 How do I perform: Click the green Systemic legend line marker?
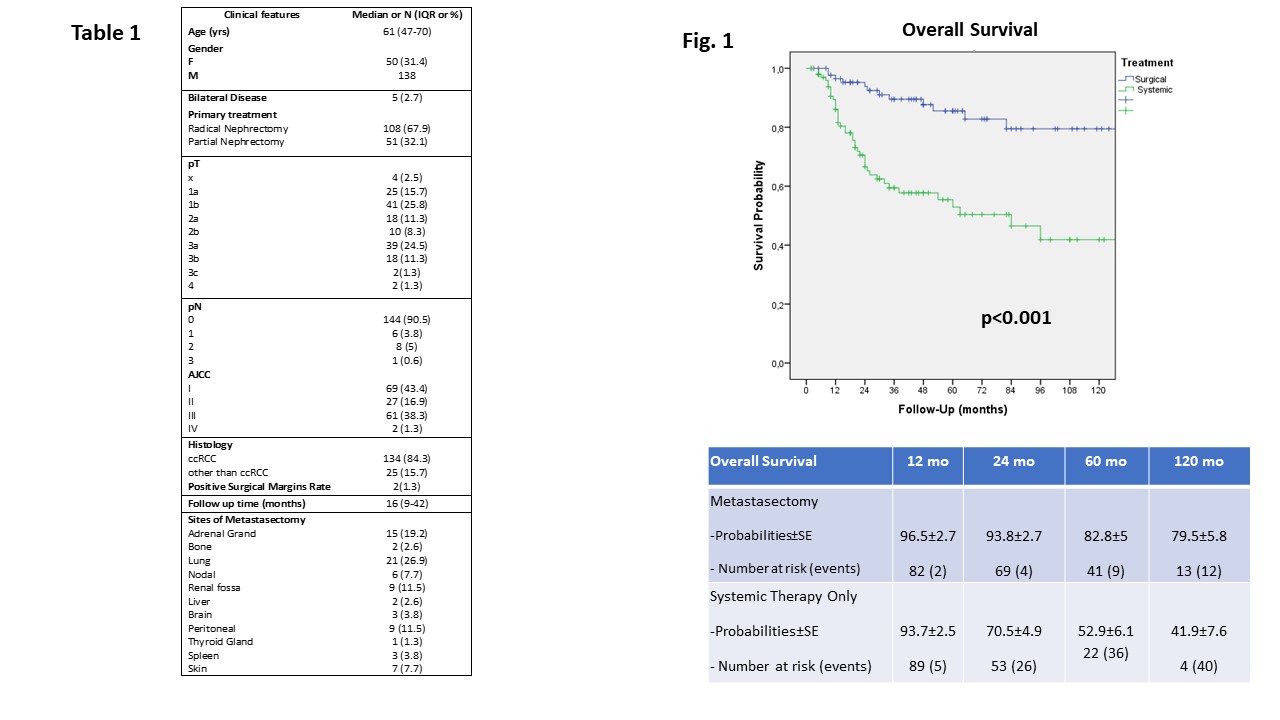click(x=1127, y=90)
